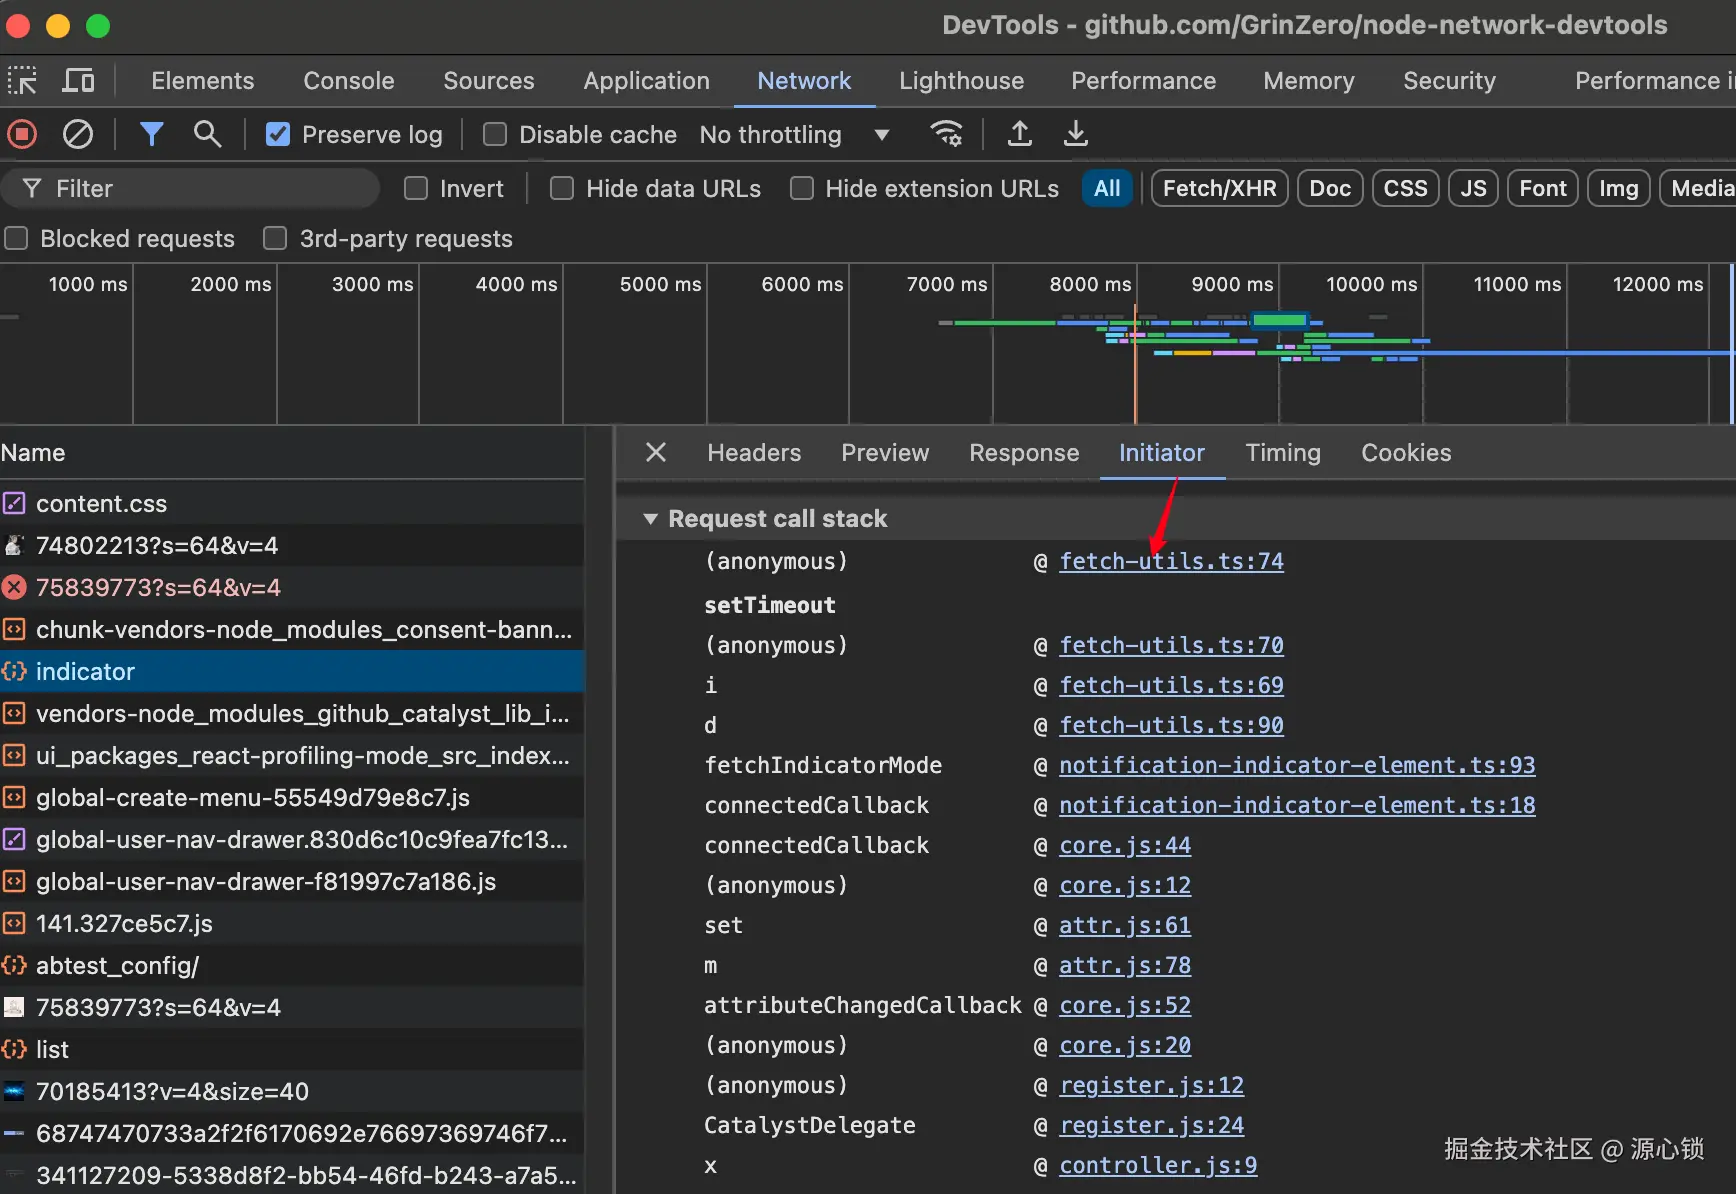This screenshot has width=1736, height=1194.
Task: Switch to the Console panel tab
Action: pyautogui.click(x=348, y=81)
